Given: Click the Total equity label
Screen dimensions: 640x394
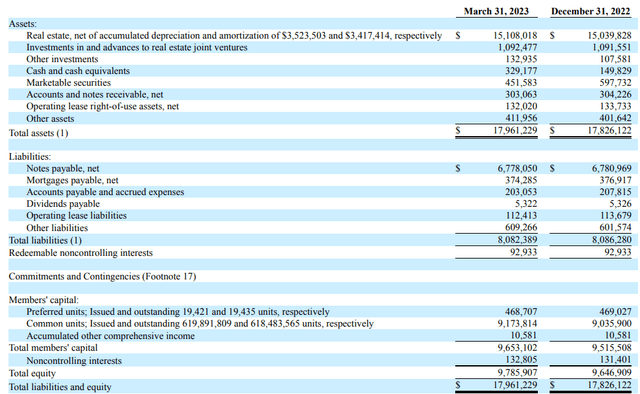Looking at the screenshot, I should point(32,374).
